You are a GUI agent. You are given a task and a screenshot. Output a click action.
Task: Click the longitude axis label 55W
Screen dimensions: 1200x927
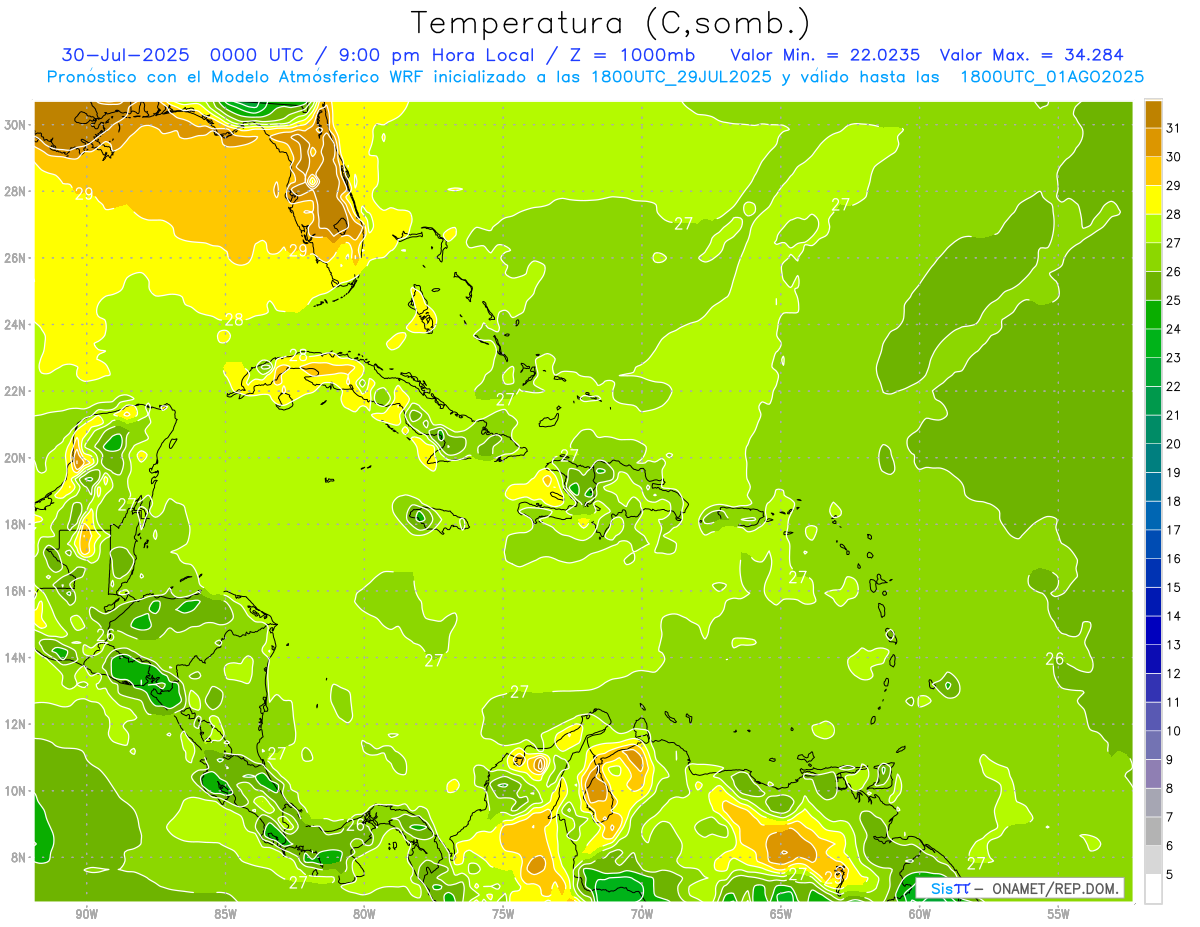pos(1058,914)
